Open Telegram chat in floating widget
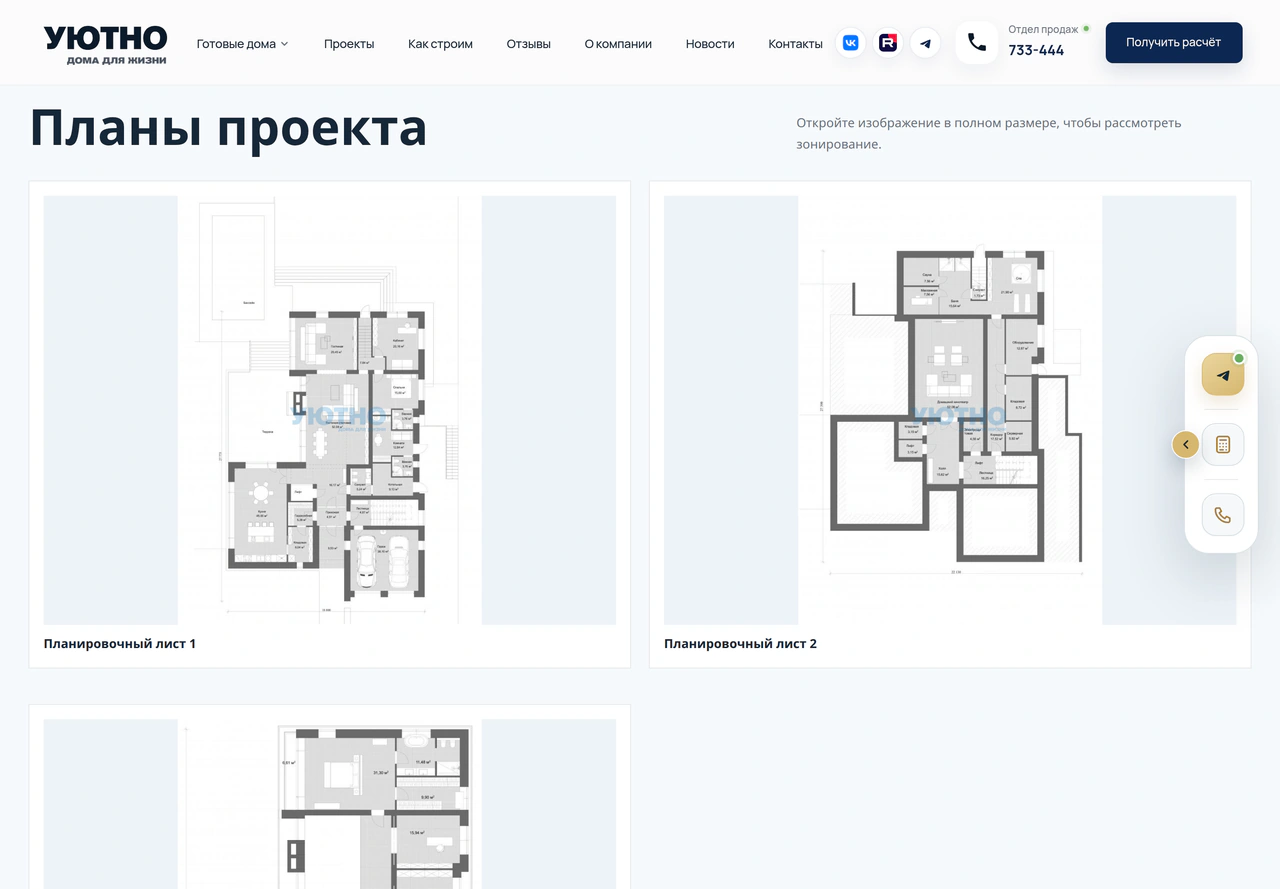This screenshot has height=889, width=1280. pos(1223,375)
